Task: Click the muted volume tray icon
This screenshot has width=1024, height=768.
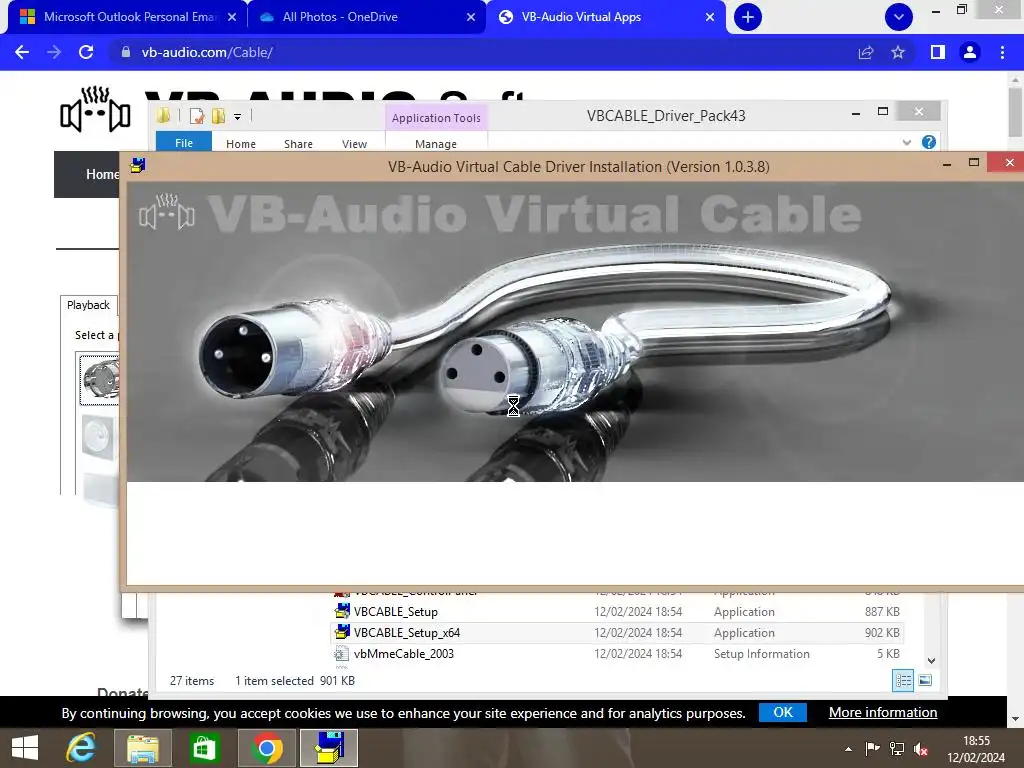Action: pyautogui.click(x=921, y=749)
